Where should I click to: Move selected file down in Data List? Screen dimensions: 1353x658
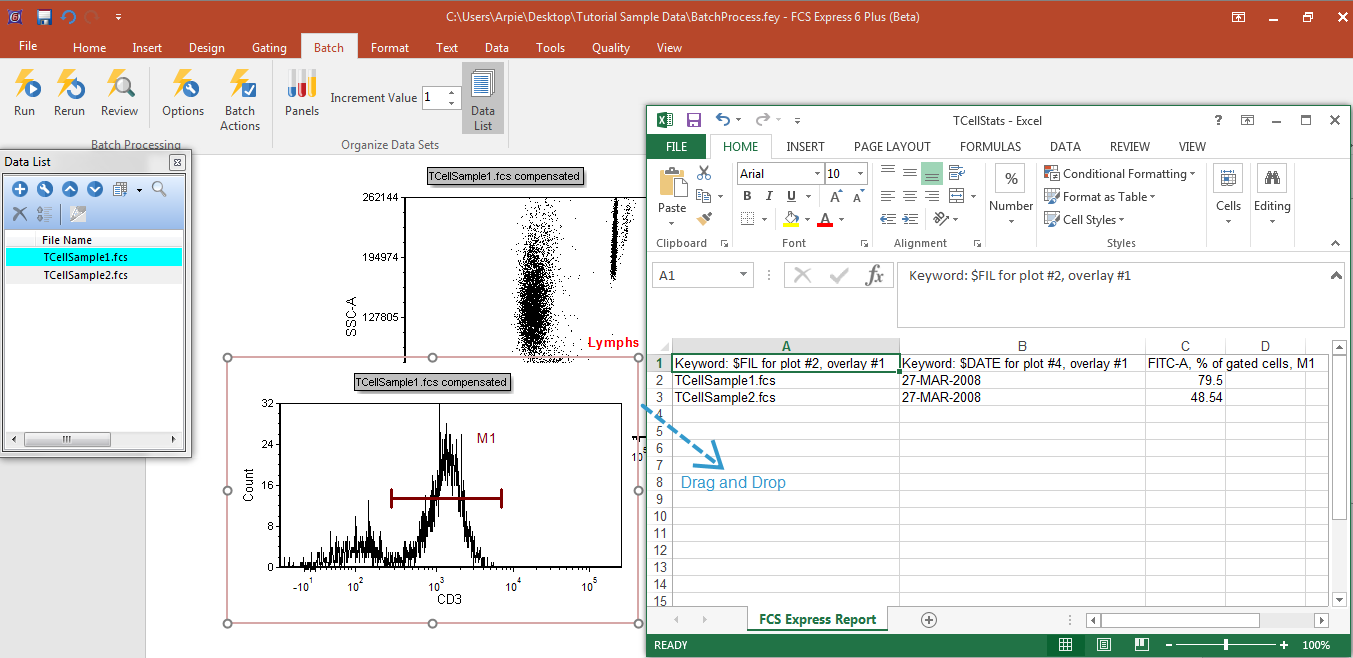pyautogui.click(x=95, y=189)
